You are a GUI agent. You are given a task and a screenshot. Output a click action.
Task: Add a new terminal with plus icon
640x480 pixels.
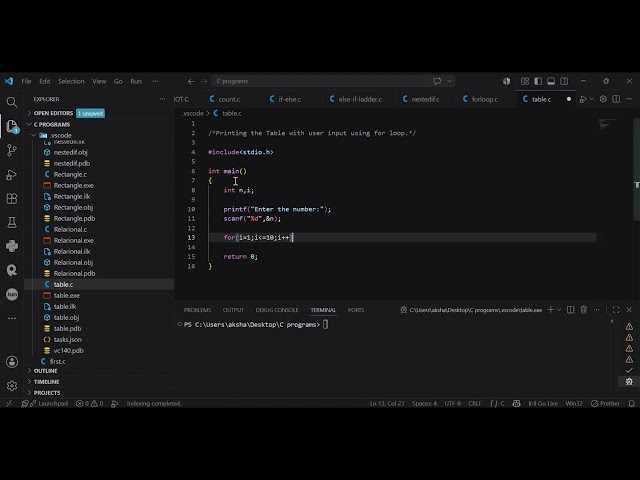[551, 310]
